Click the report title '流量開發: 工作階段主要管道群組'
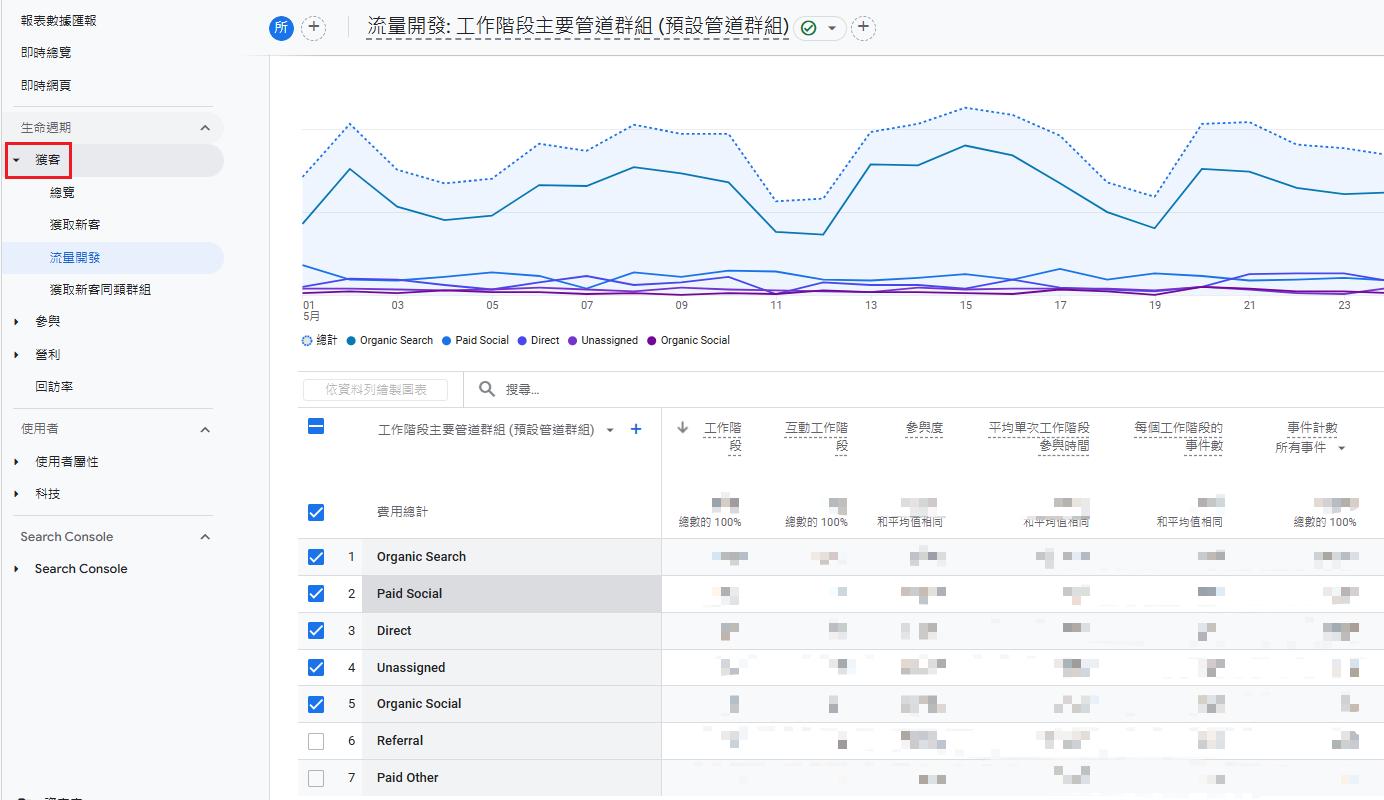This screenshot has height=800, width=1384. [578, 27]
